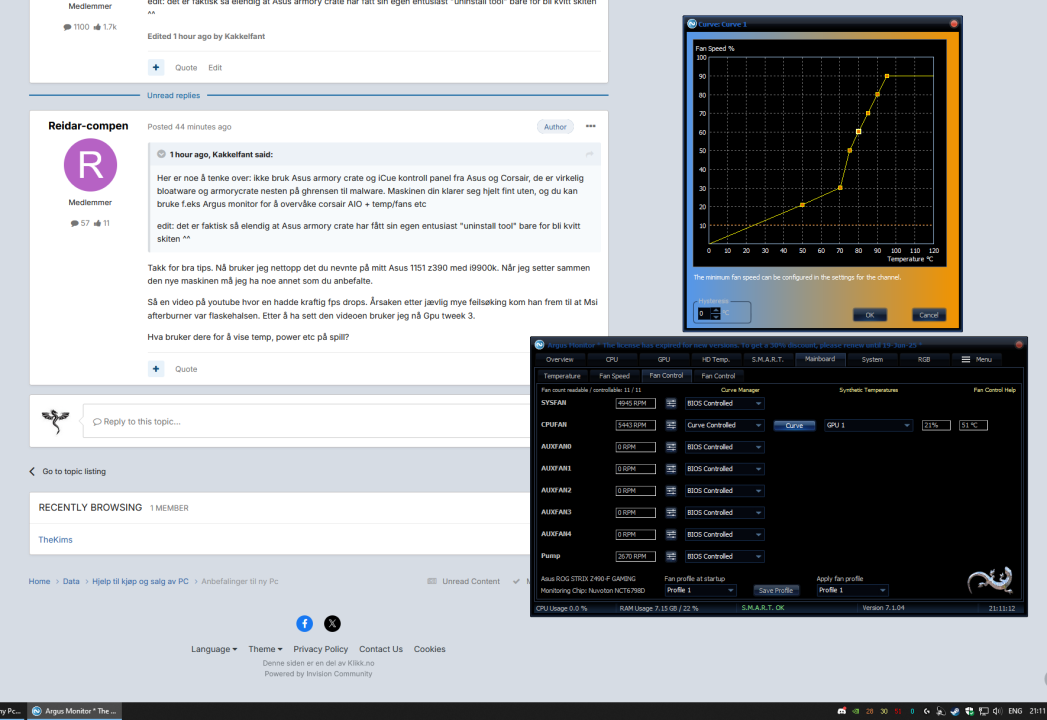This screenshot has width=1047, height=720.
Task: Open Argus Monitor hamburger Menu
Action: tap(976, 359)
